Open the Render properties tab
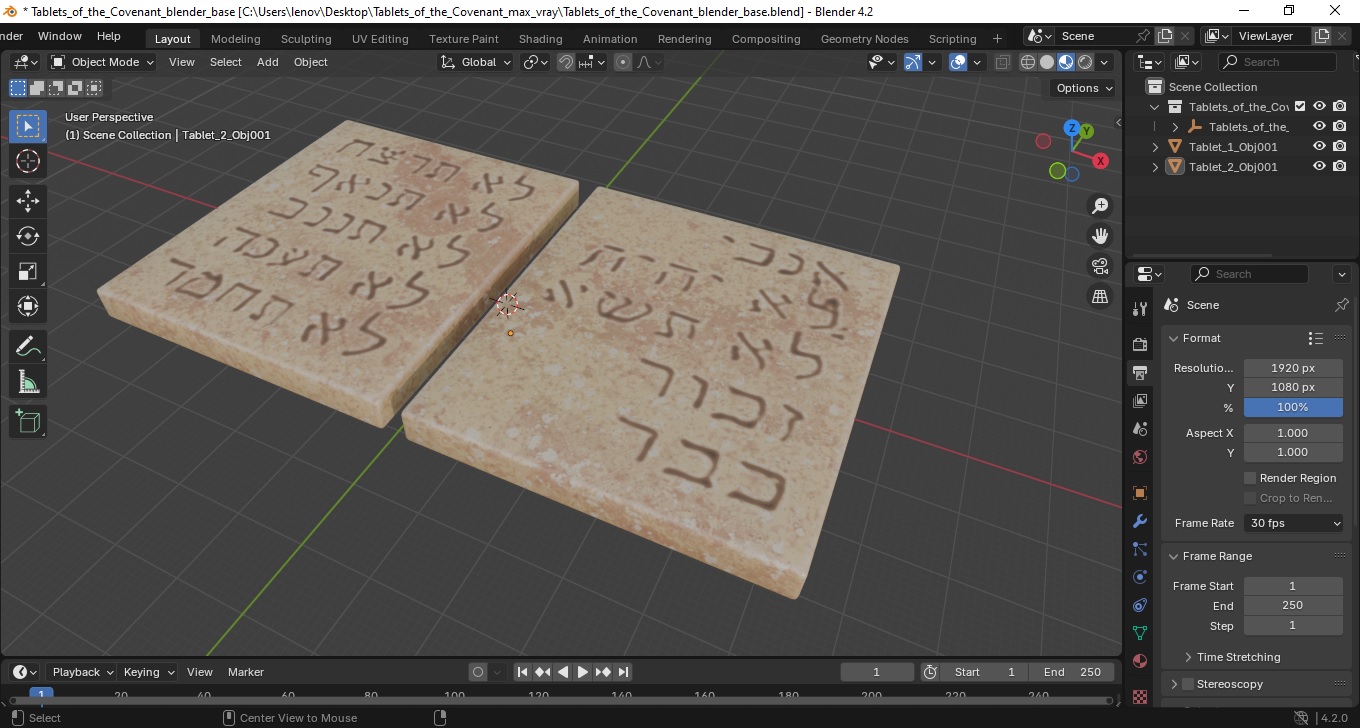The height and width of the screenshot is (728, 1360). tap(1139, 345)
